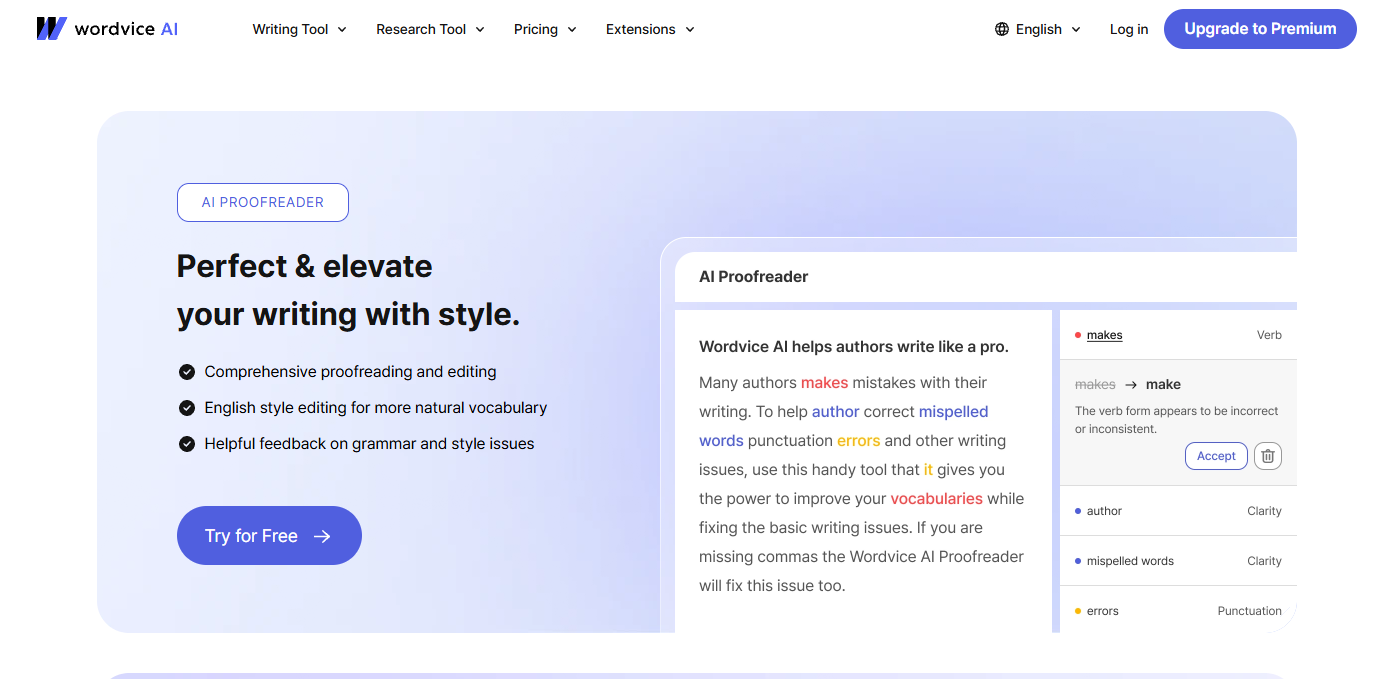The width and height of the screenshot is (1388, 679).
Task: Click the blue highlighted word author in text
Action: pos(836,411)
